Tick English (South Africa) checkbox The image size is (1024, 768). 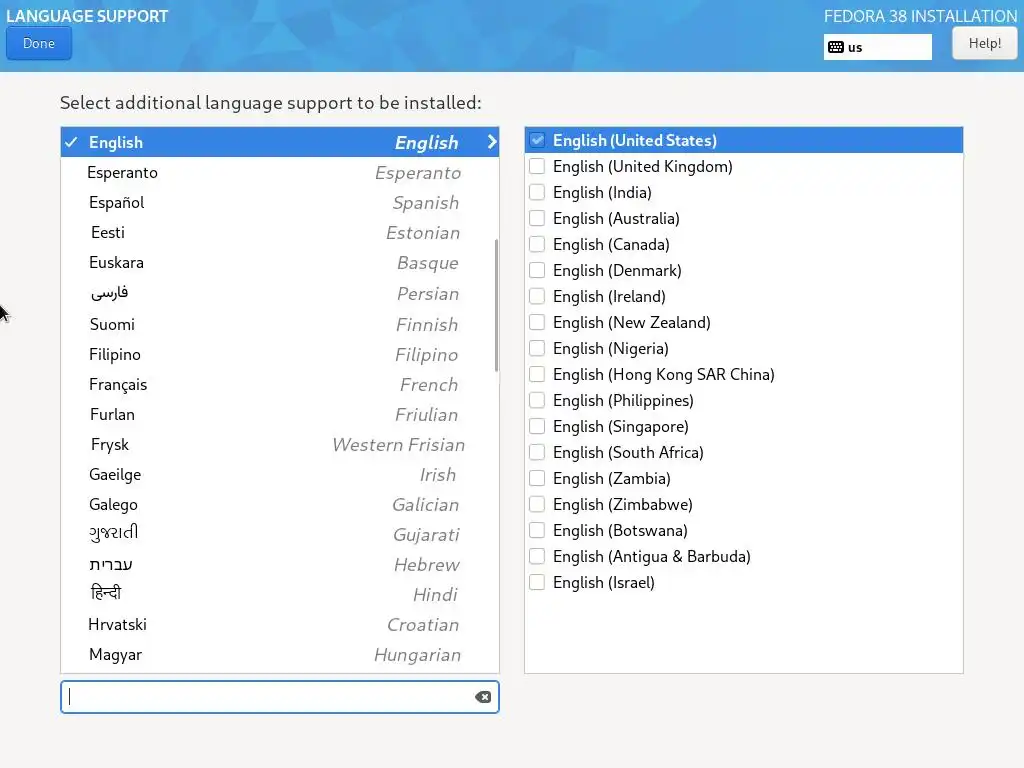coord(537,452)
